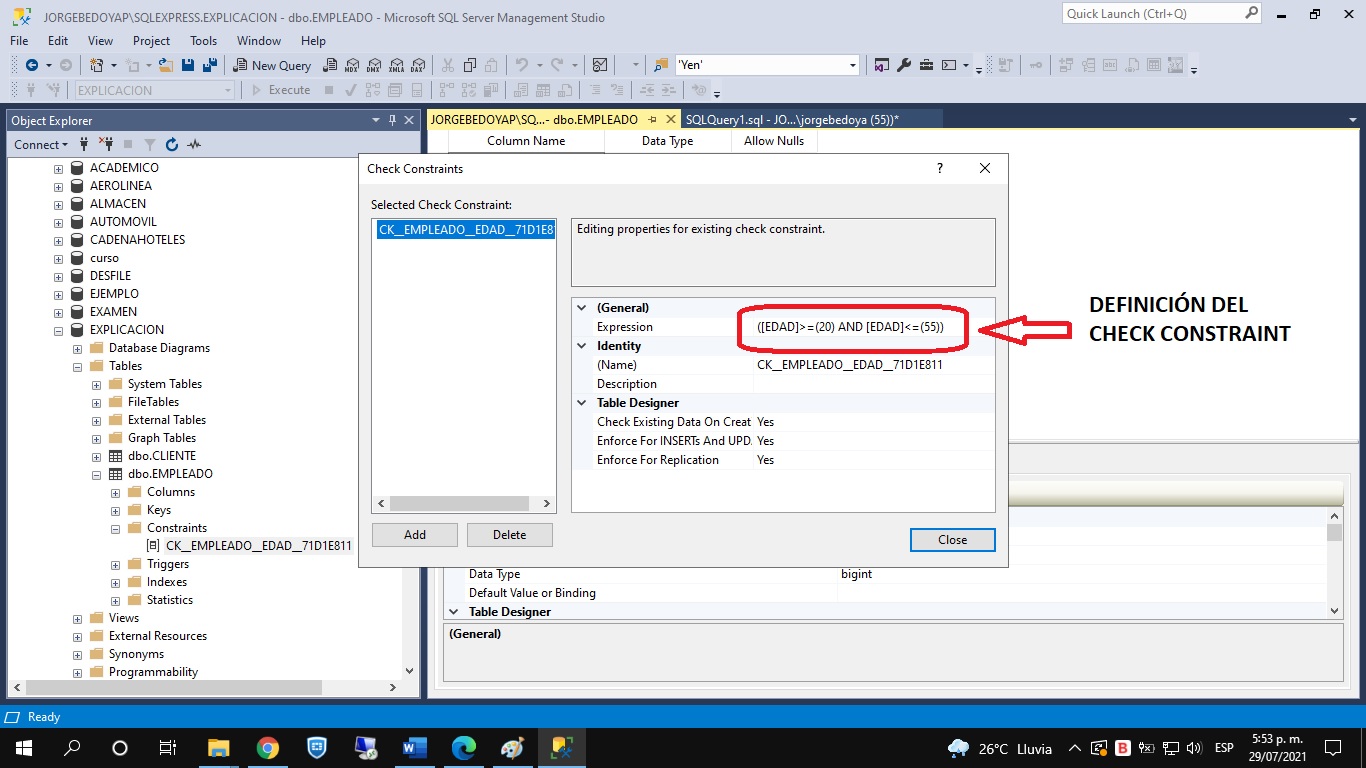
Task: Click the Refresh icon in Object Explorer
Action: coord(172,144)
